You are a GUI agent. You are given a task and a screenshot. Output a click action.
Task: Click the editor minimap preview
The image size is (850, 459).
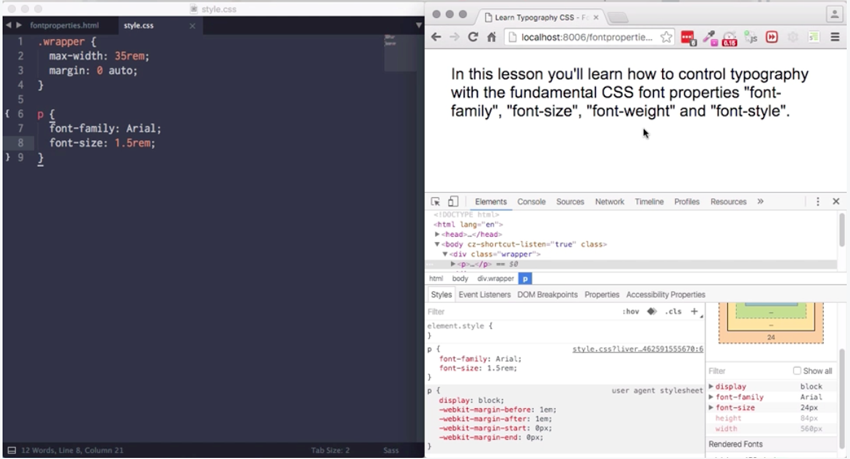pos(401,53)
